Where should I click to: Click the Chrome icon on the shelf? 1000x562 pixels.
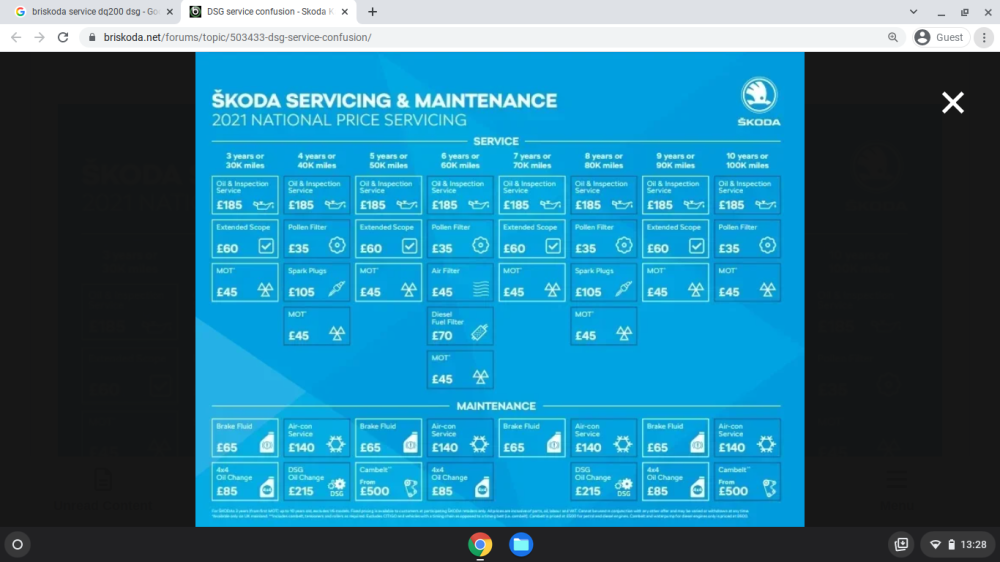pos(480,544)
